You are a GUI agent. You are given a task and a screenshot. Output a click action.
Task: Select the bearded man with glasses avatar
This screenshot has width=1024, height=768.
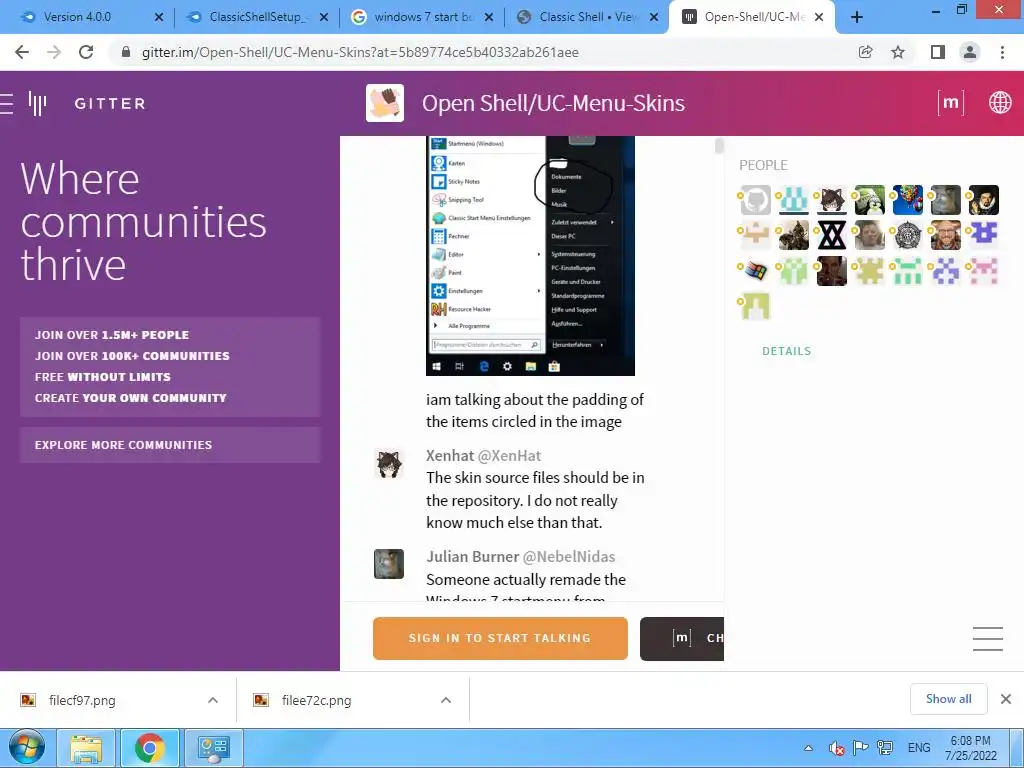click(946, 235)
